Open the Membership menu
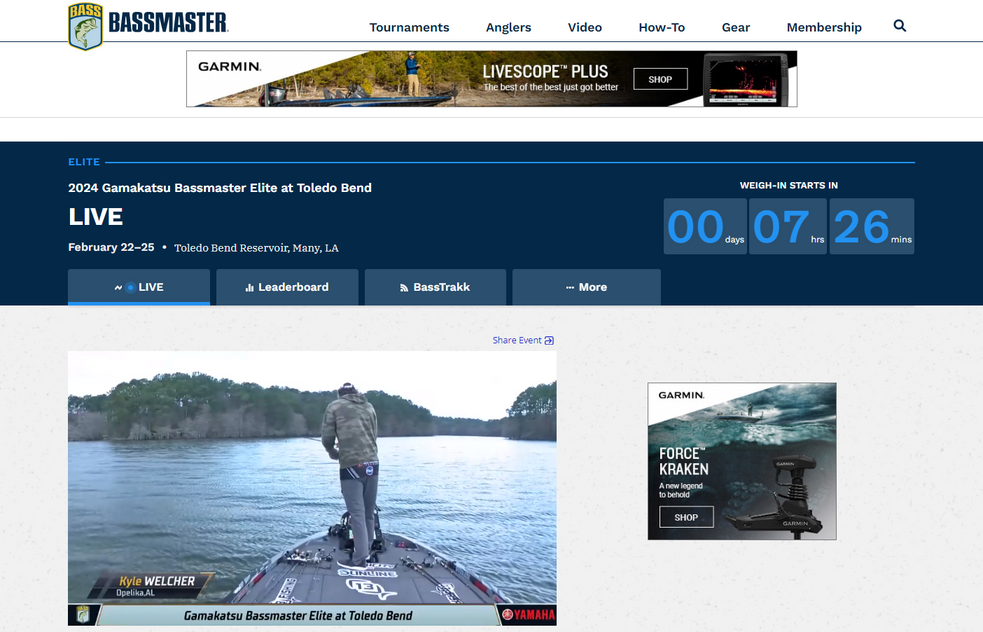The width and height of the screenshot is (983, 632). [x=824, y=28]
